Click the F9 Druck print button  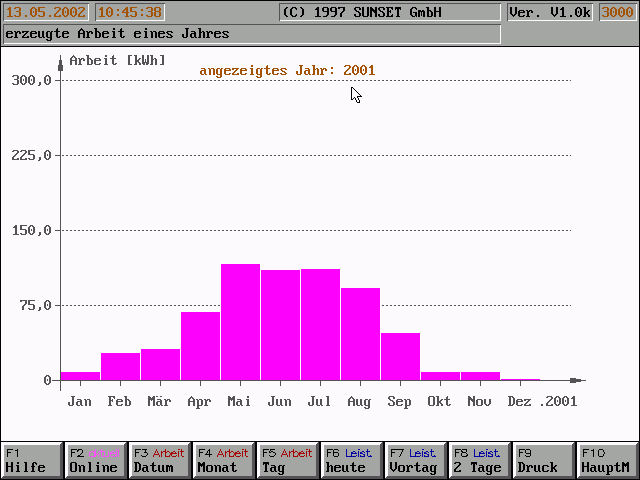click(544, 460)
